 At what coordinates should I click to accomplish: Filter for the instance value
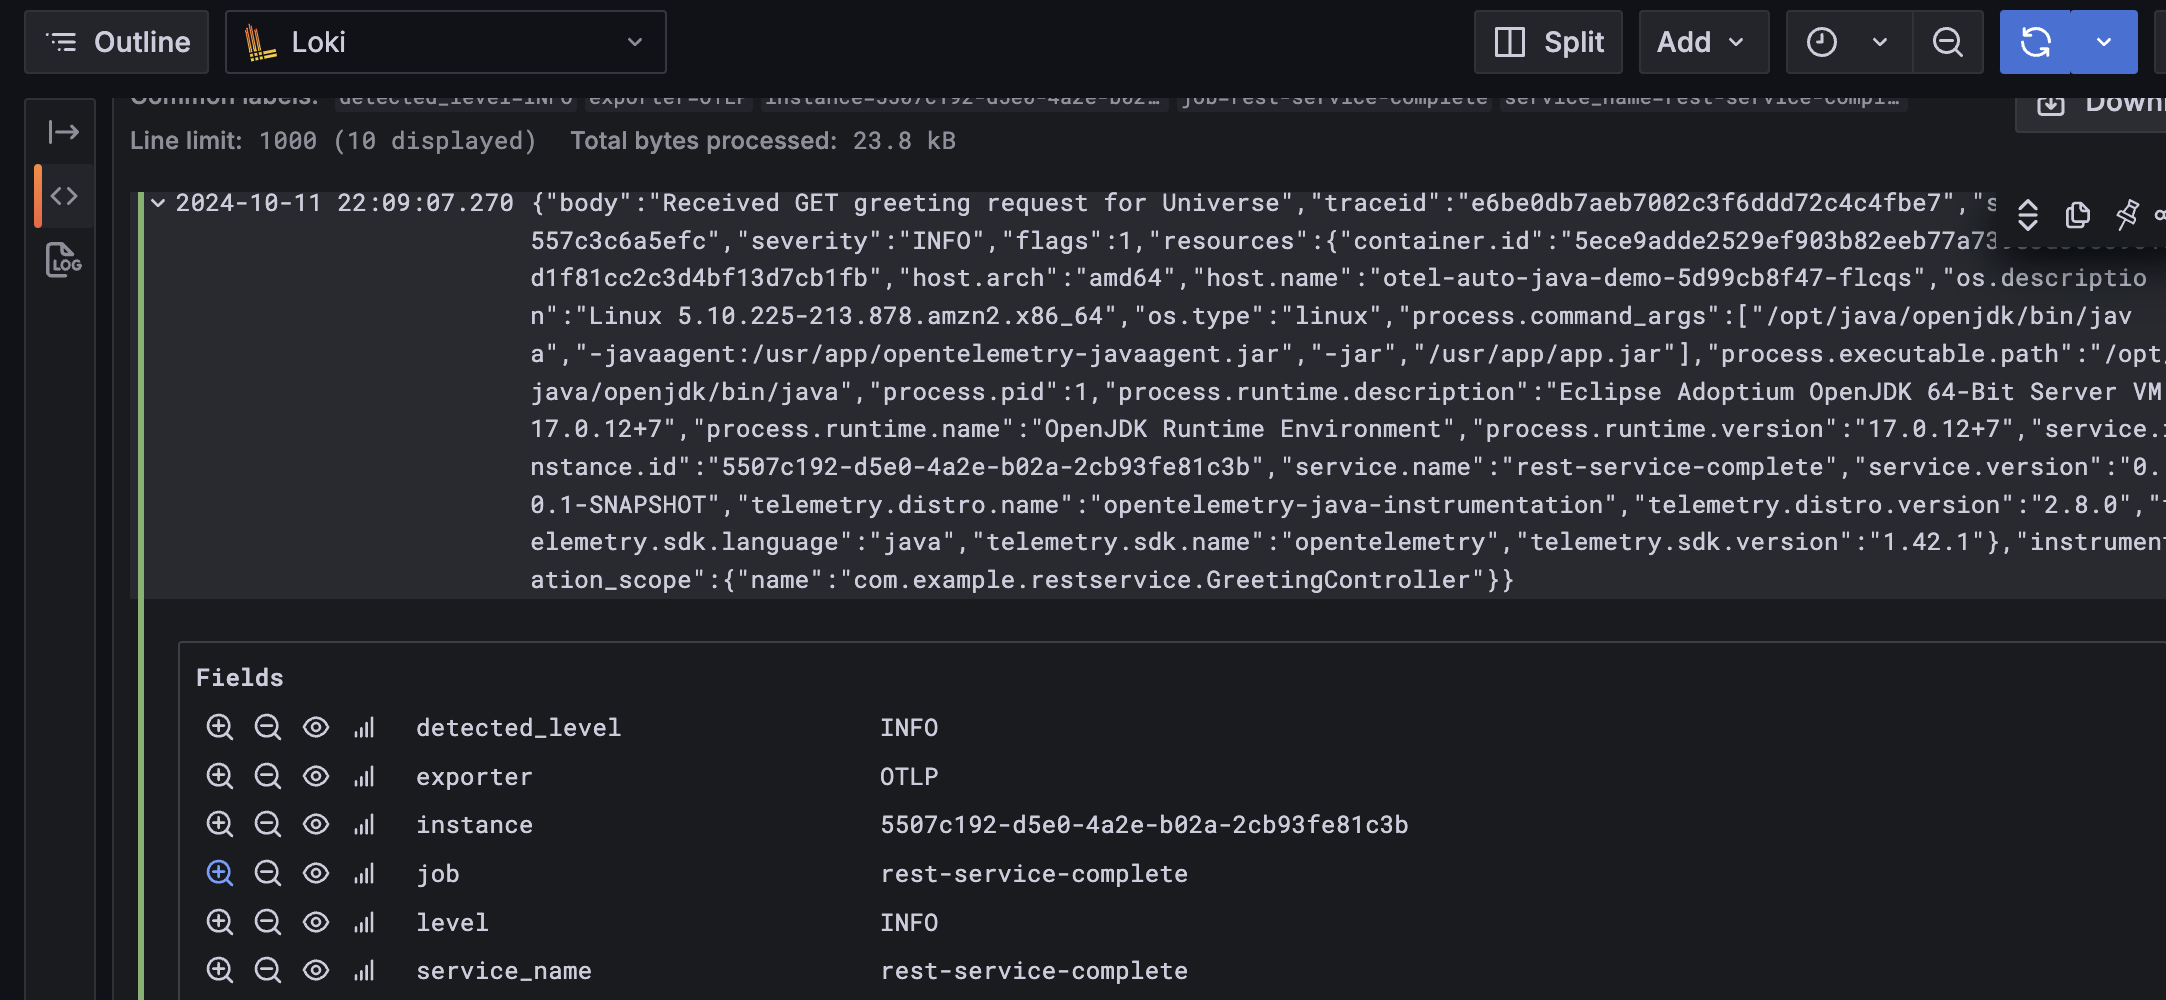point(220,824)
